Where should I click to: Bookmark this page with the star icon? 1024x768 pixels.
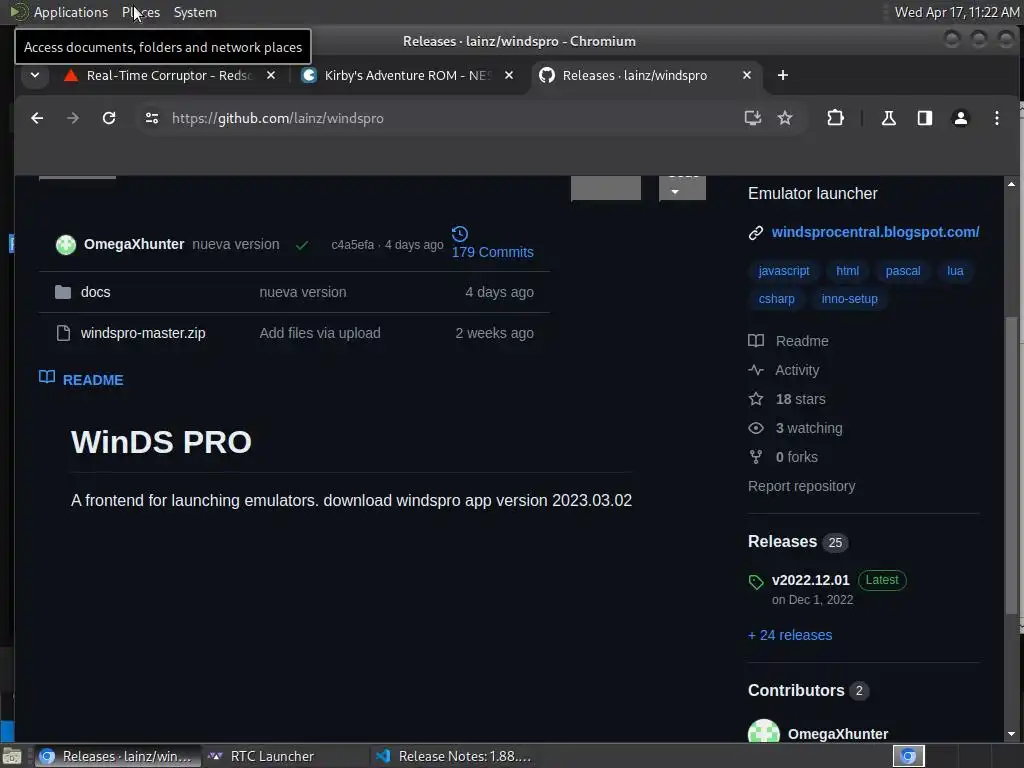[785, 118]
